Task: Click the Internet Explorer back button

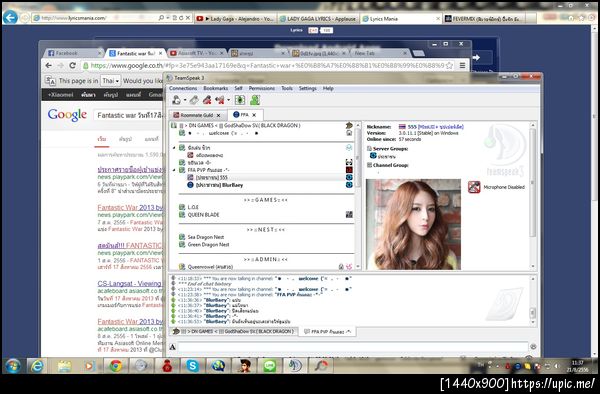Action: [x=10, y=17]
